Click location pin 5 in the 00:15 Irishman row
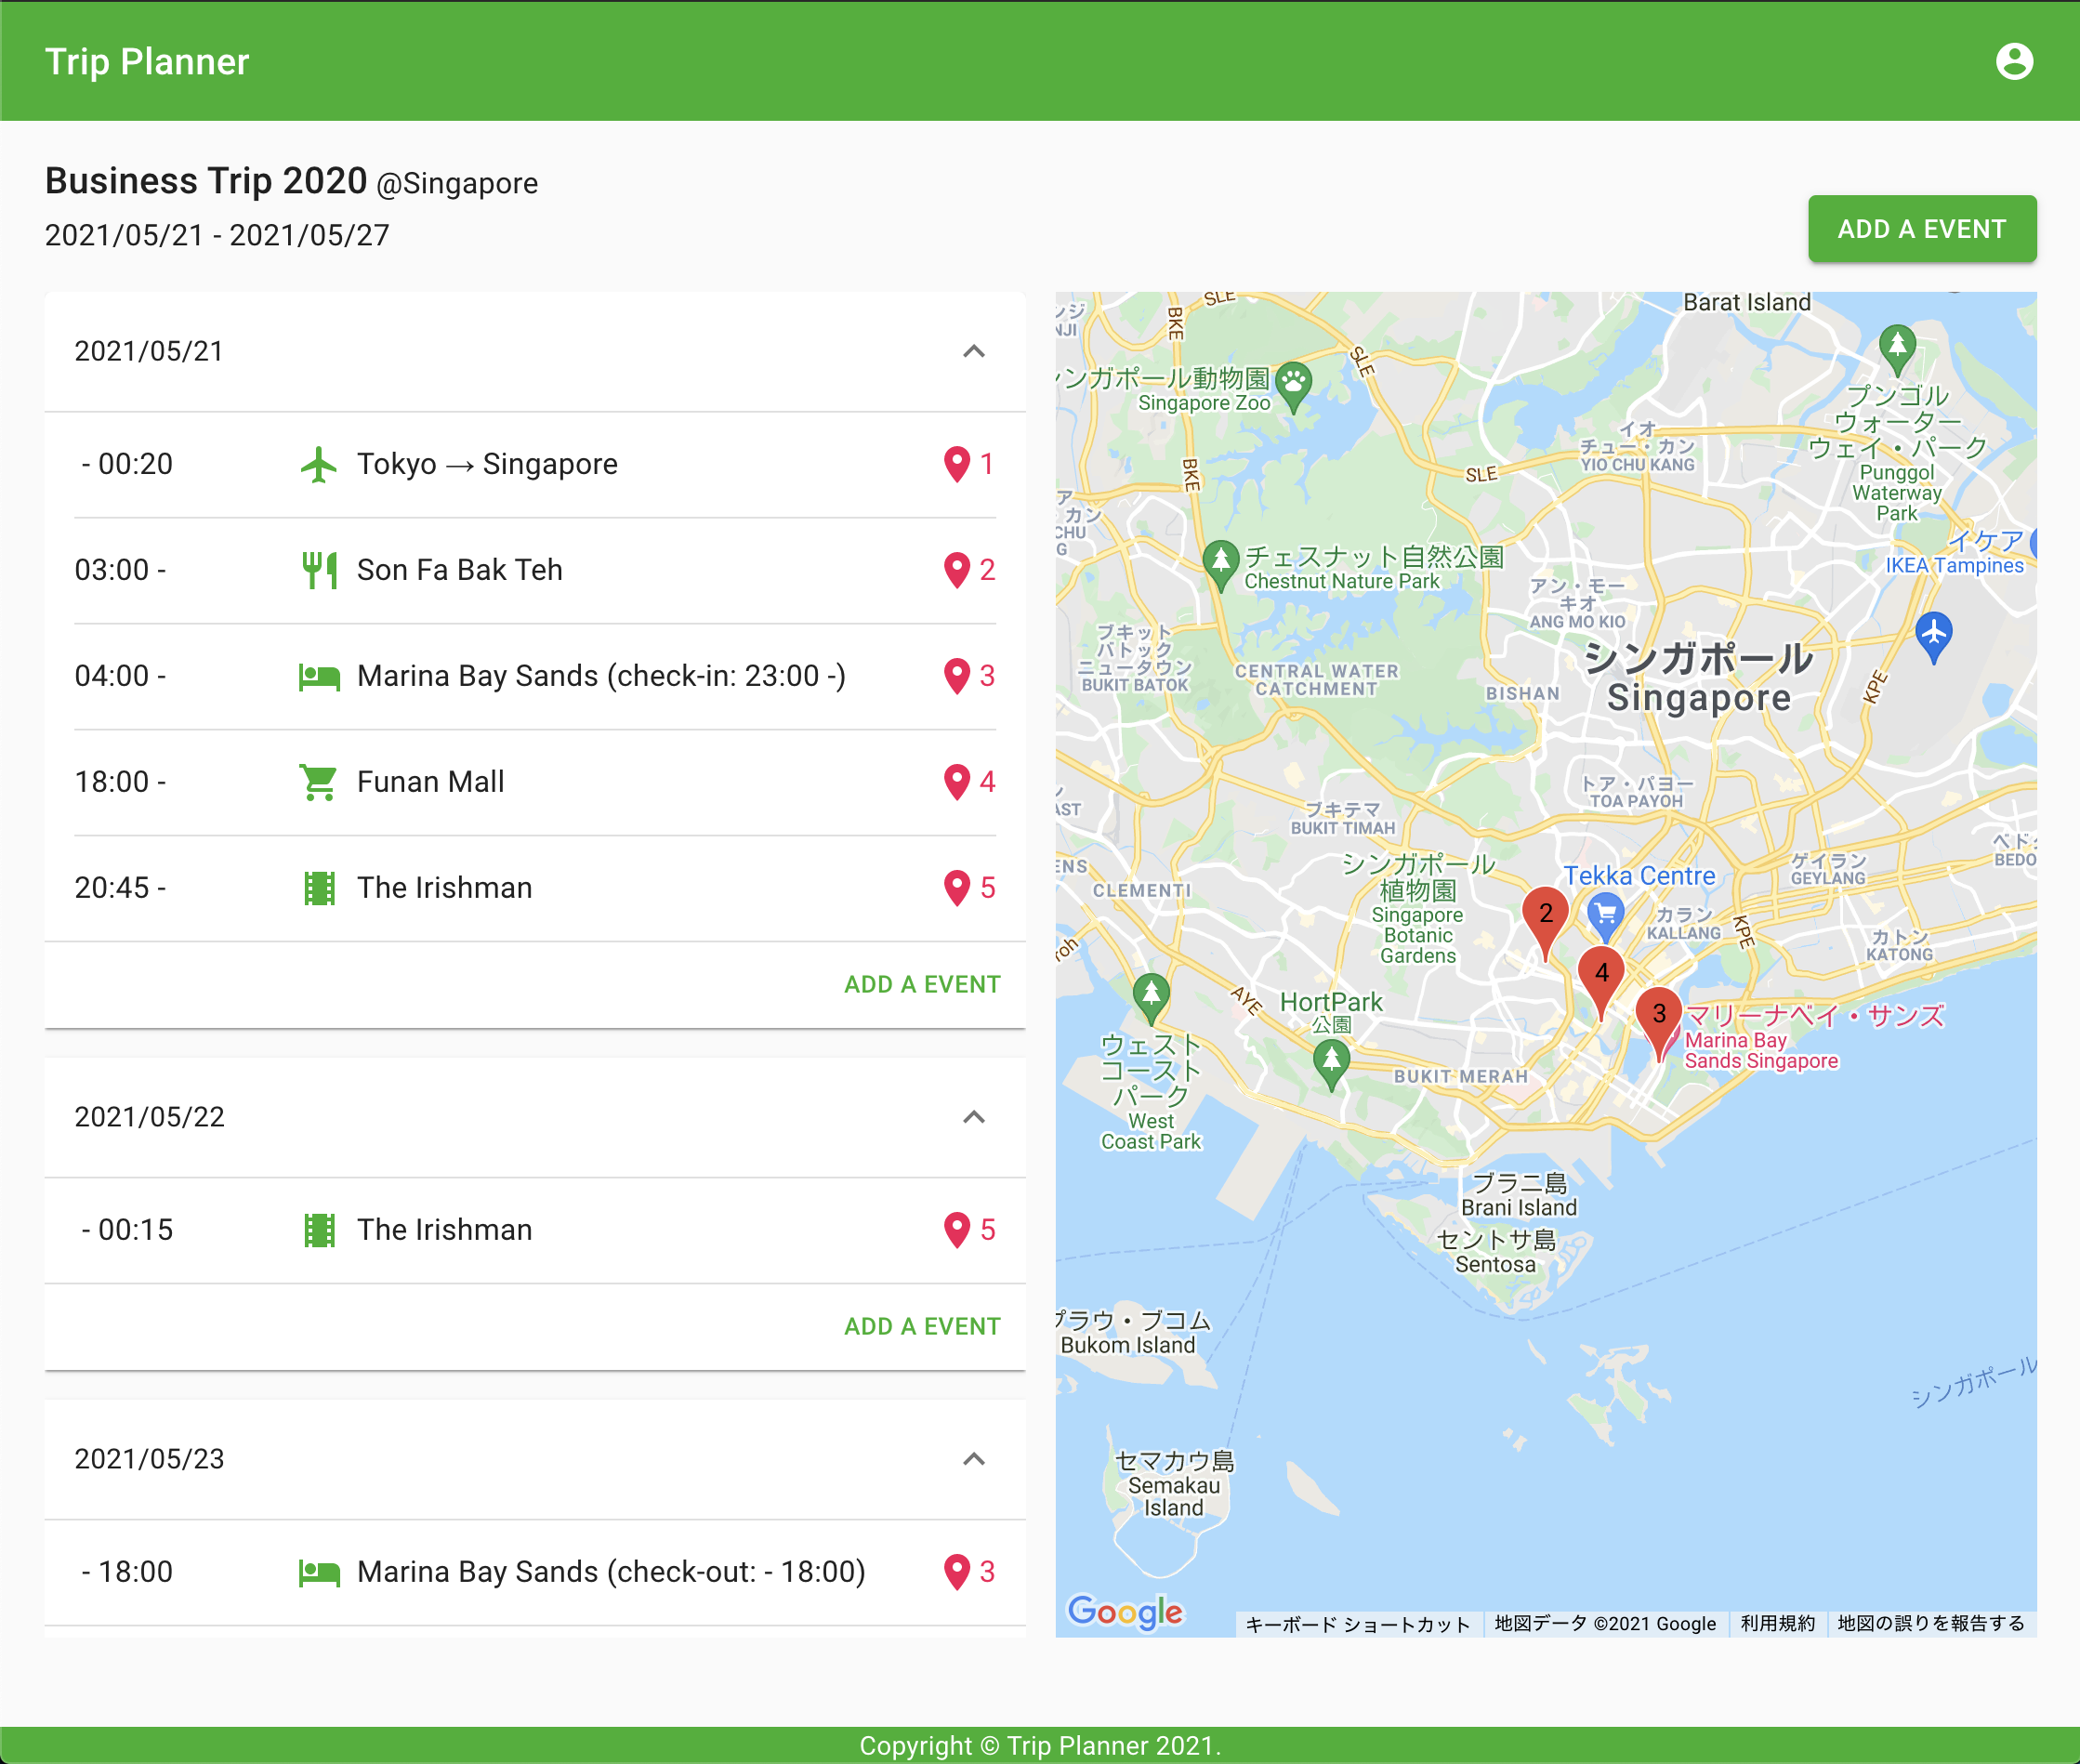This screenshot has width=2080, height=1764. [x=957, y=1230]
